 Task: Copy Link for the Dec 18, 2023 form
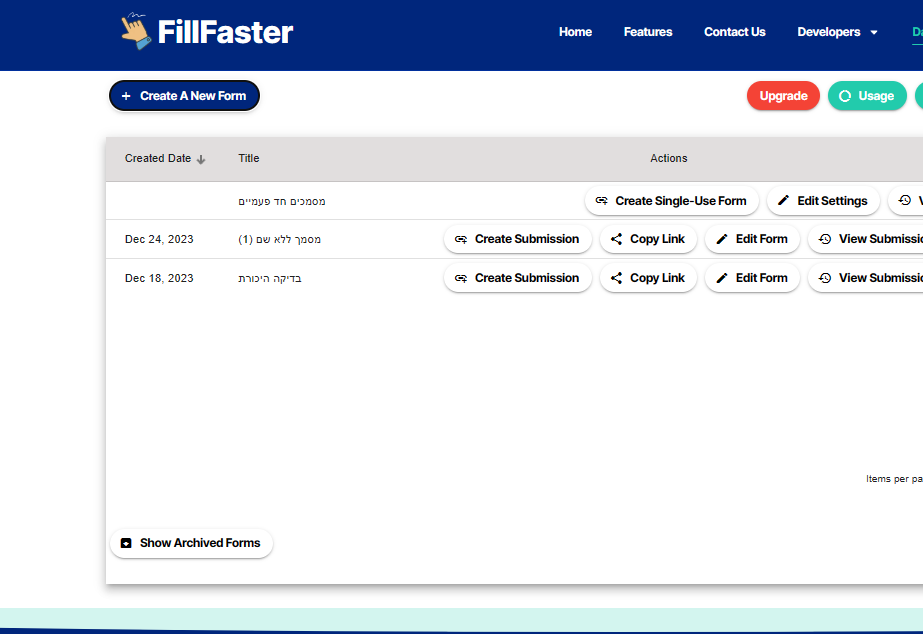tap(648, 278)
